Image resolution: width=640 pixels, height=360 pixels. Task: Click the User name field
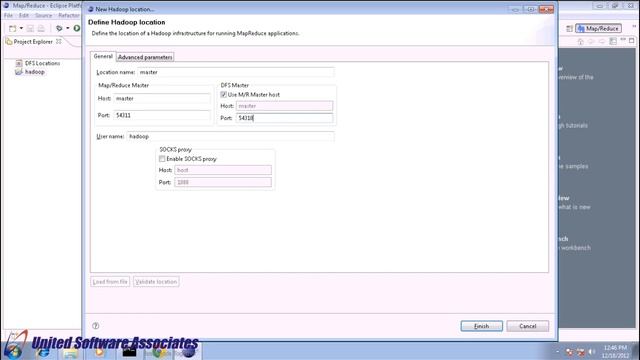coord(231,136)
